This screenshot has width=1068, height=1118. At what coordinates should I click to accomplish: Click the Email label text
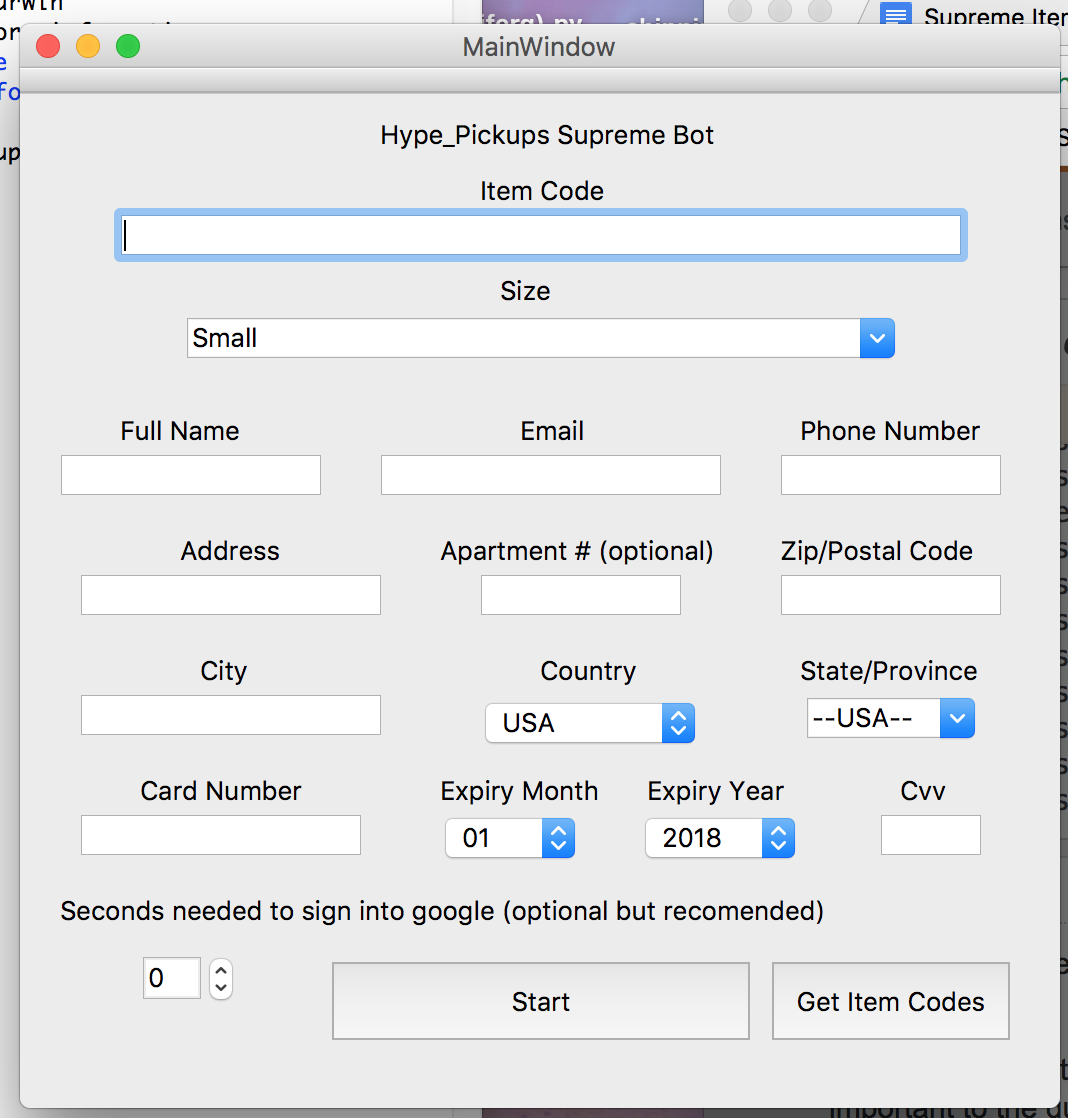(552, 431)
